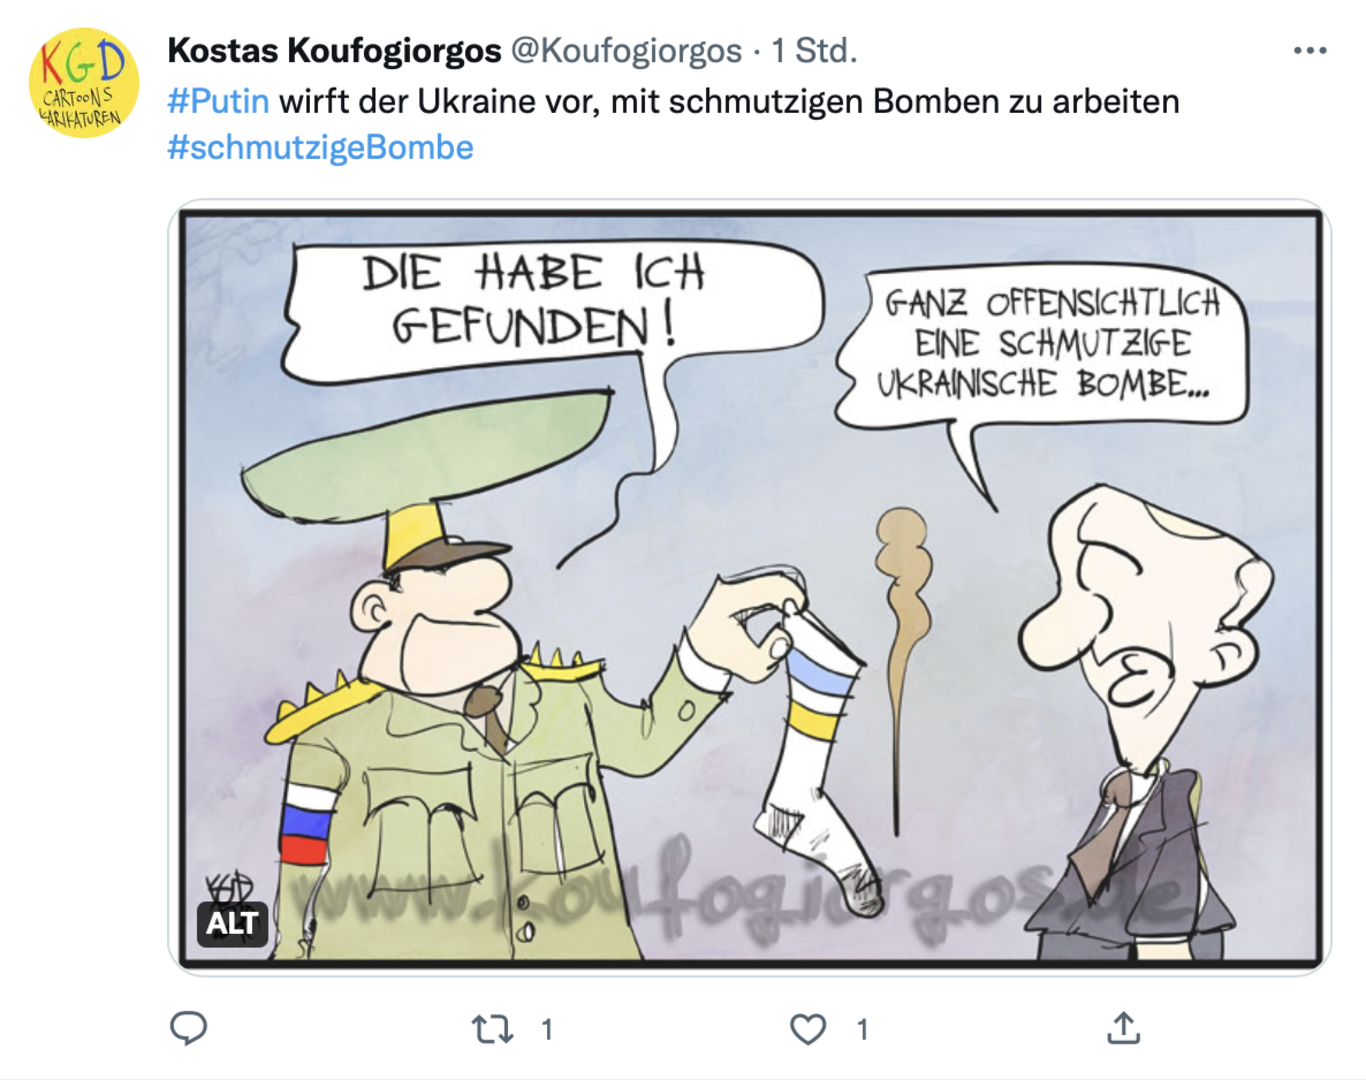Open the #schmutzigeBombe hashtag
The width and height of the screenshot is (1366, 1080).
click(320, 147)
